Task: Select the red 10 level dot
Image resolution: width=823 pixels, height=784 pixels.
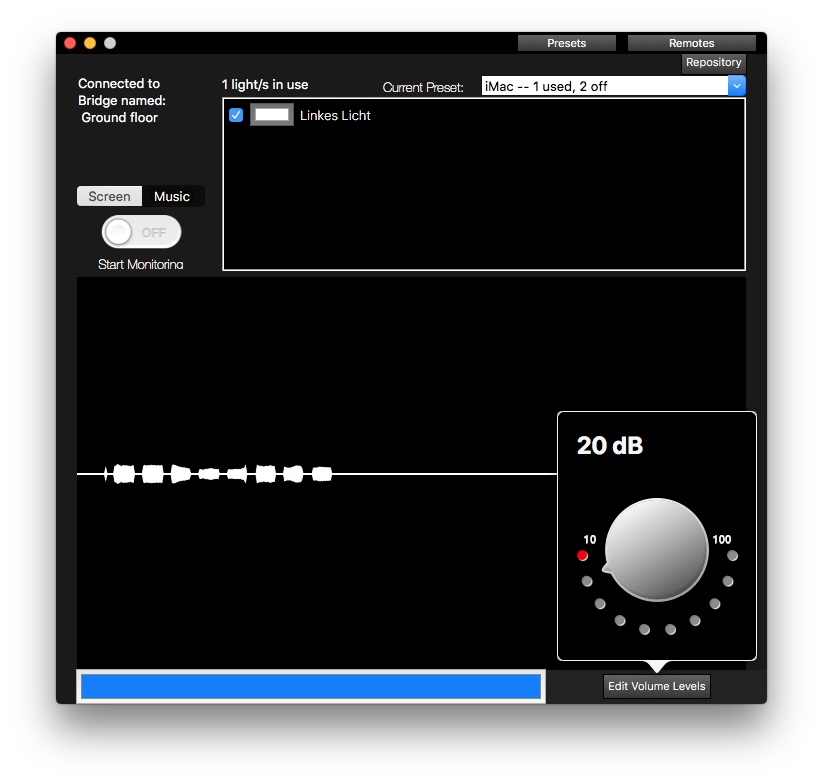Action: [582, 556]
